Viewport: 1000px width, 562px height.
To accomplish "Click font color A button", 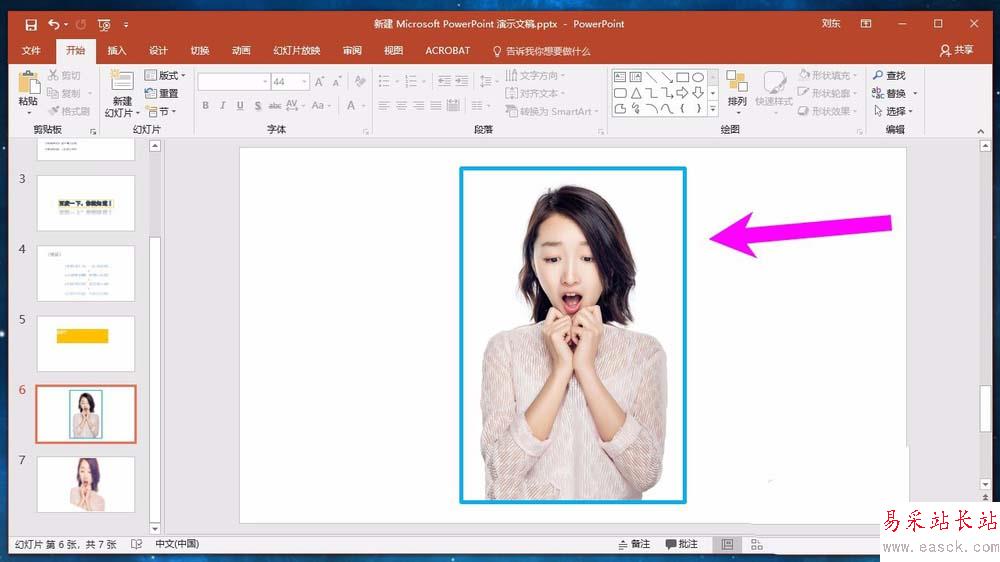I will (x=351, y=106).
